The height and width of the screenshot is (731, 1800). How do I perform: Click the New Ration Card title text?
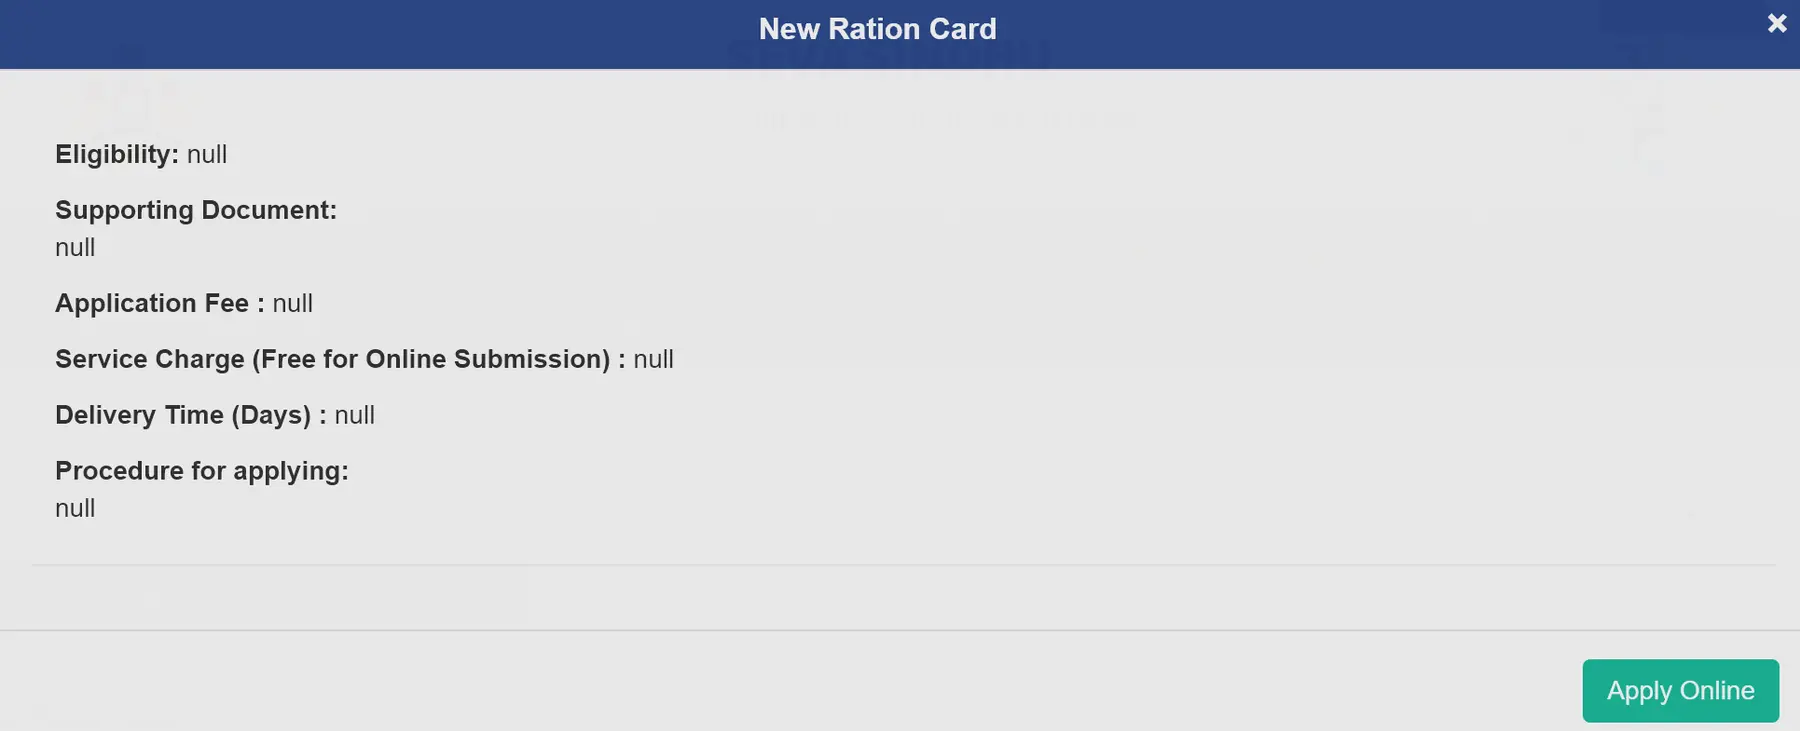coord(877,28)
